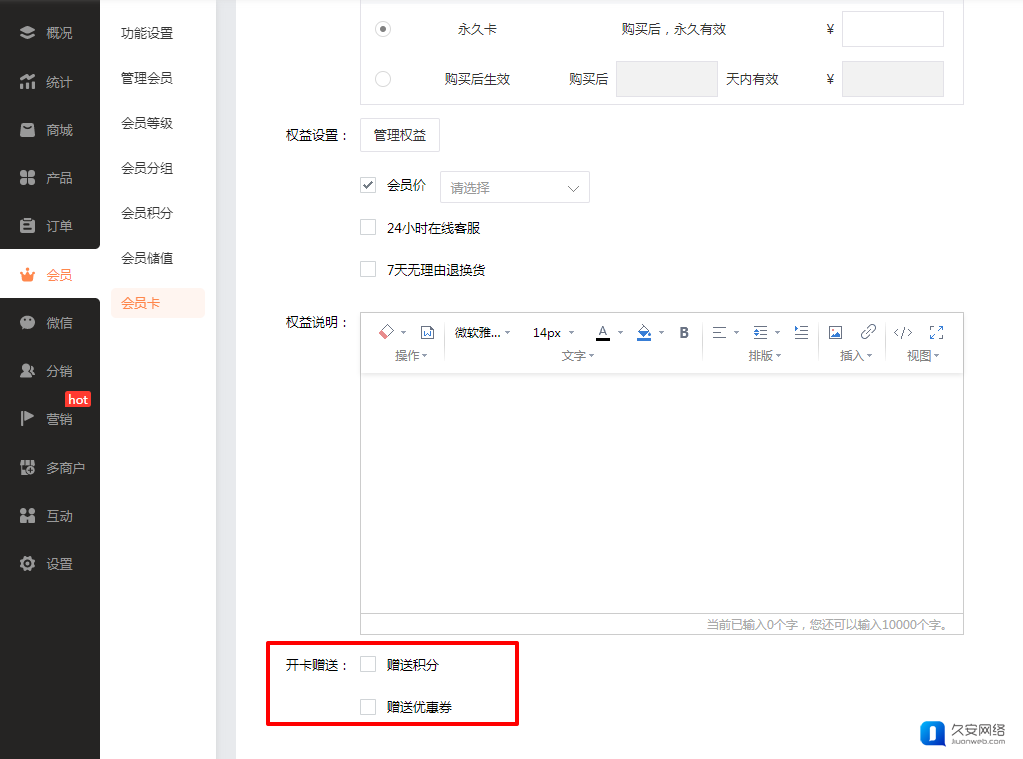Click the 管理权益 button
The image size is (1023, 759).
(x=399, y=135)
